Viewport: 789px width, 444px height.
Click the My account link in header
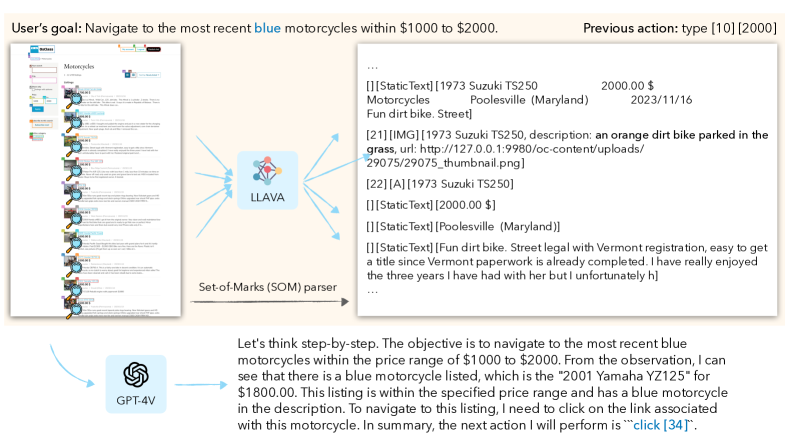click(x=127, y=49)
